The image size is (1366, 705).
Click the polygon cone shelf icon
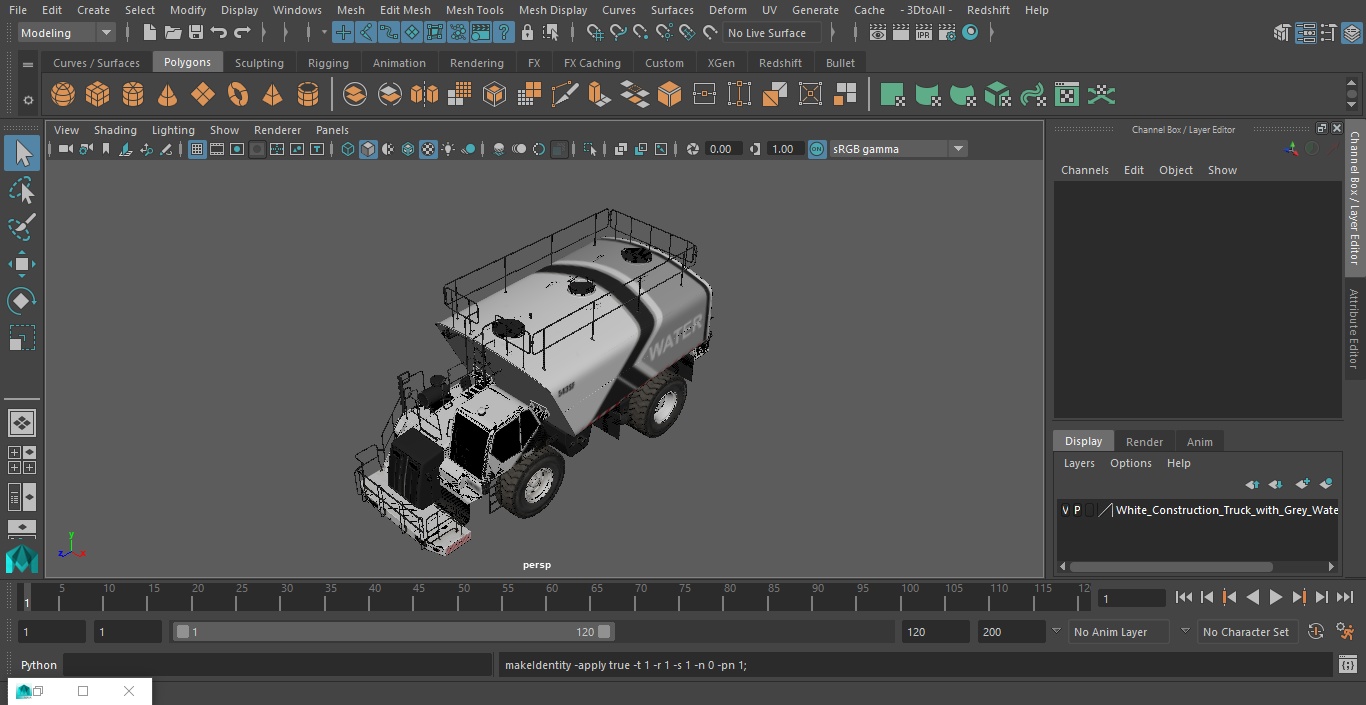click(168, 95)
